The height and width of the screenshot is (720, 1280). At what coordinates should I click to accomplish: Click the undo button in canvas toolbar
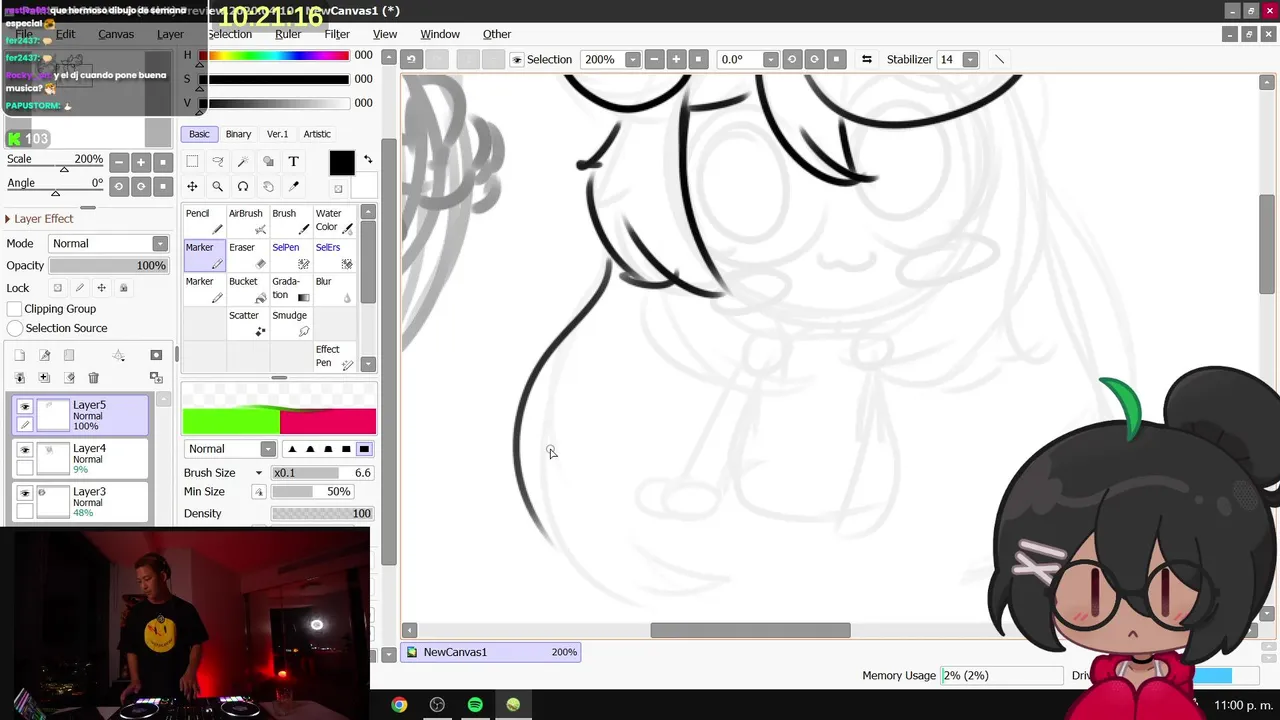point(411,59)
